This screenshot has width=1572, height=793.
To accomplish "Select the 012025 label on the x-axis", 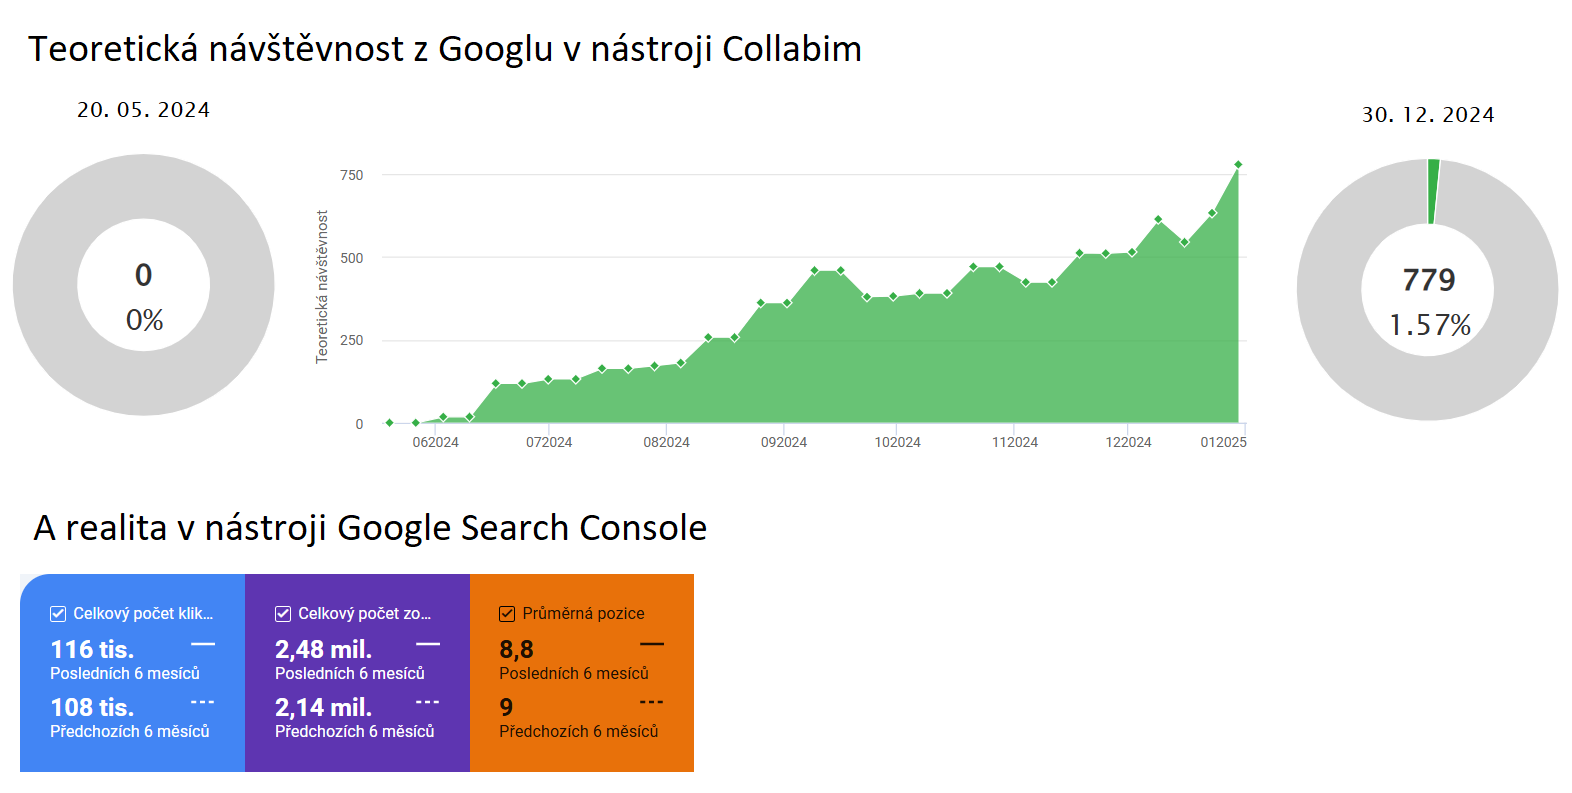I will (x=1223, y=442).
